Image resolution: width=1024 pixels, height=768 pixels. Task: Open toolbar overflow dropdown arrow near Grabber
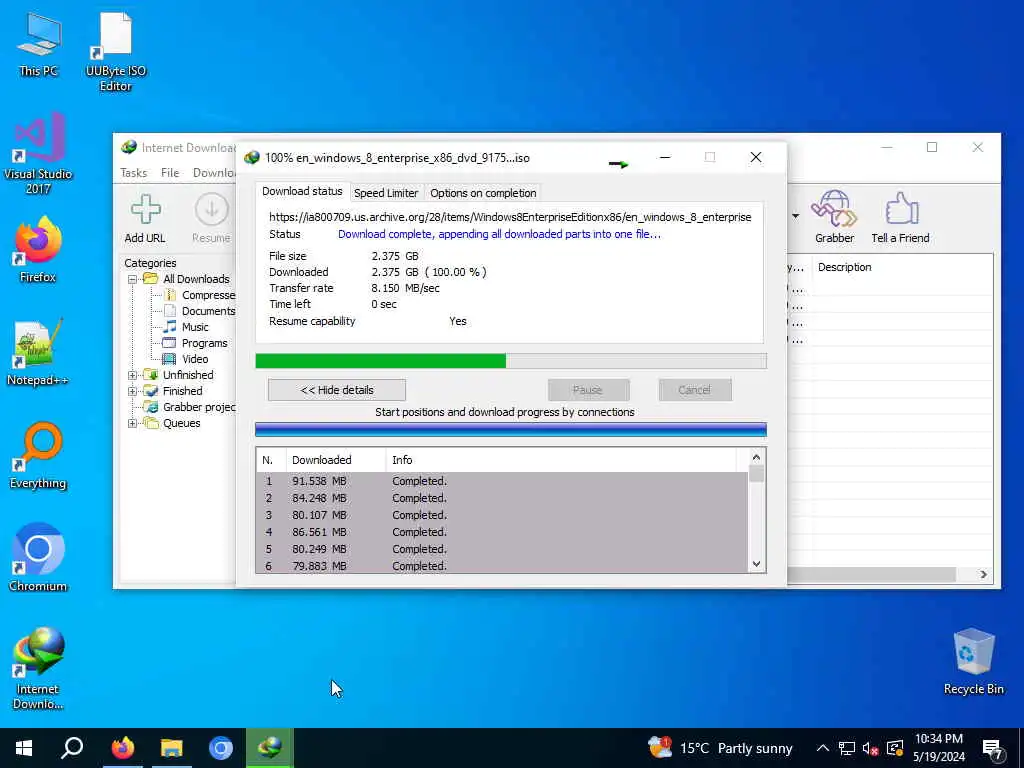(795, 216)
